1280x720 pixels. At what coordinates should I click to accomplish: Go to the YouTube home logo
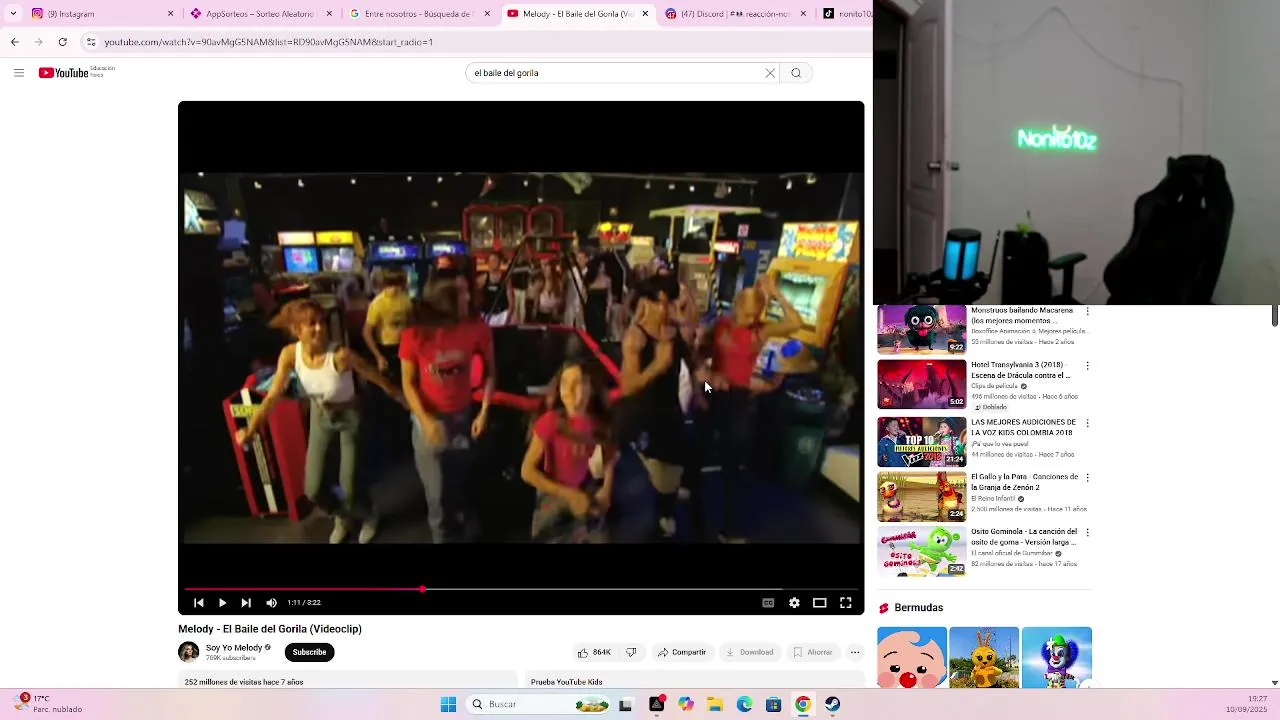click(x=64, y=73)
